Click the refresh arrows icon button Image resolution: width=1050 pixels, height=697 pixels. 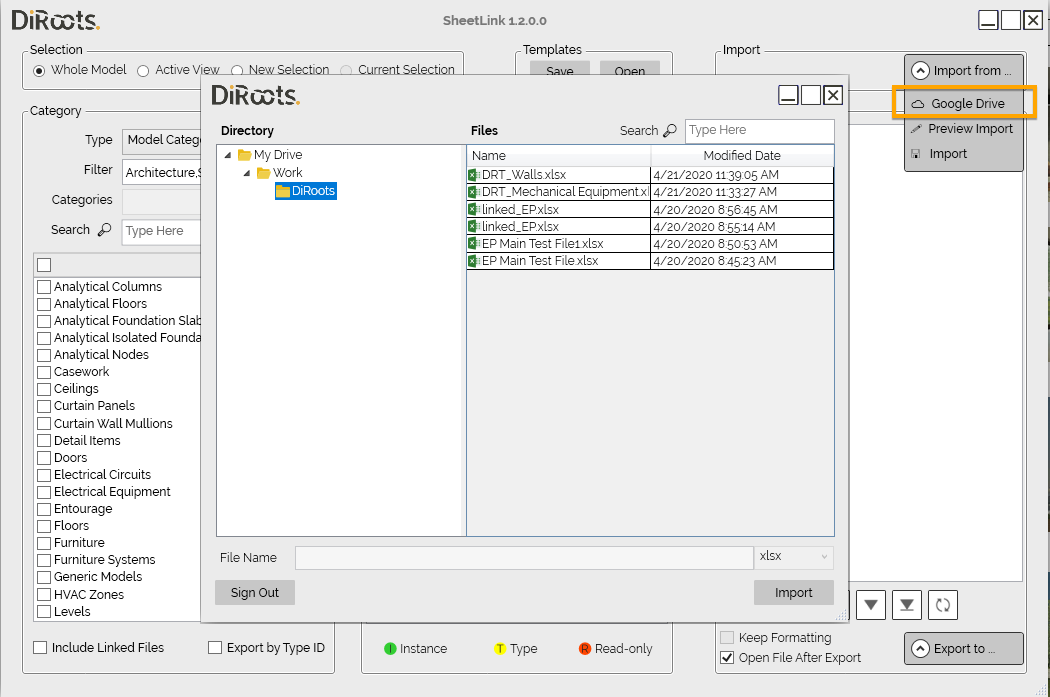943,605
